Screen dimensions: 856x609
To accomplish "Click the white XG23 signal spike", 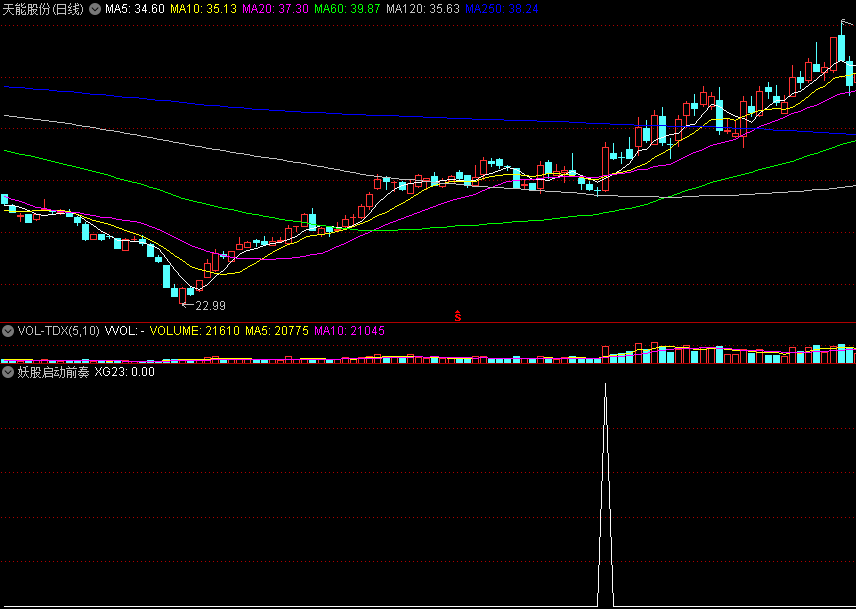I will [605, 494].
